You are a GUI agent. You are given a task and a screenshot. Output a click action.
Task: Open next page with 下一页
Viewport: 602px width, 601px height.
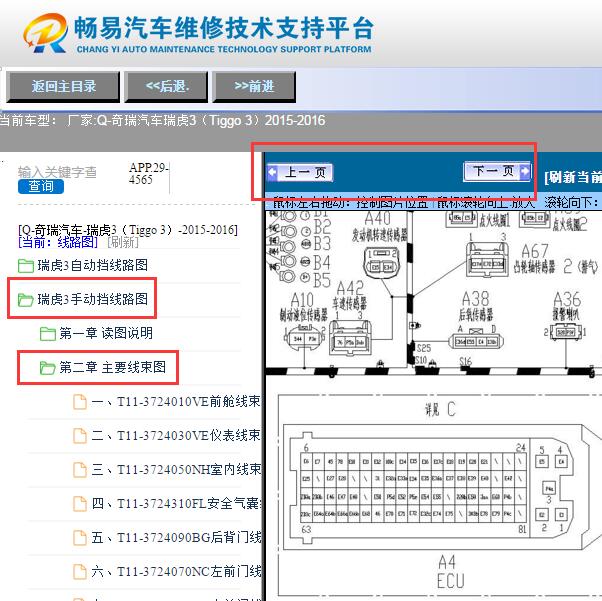click(x=498, y=171)
